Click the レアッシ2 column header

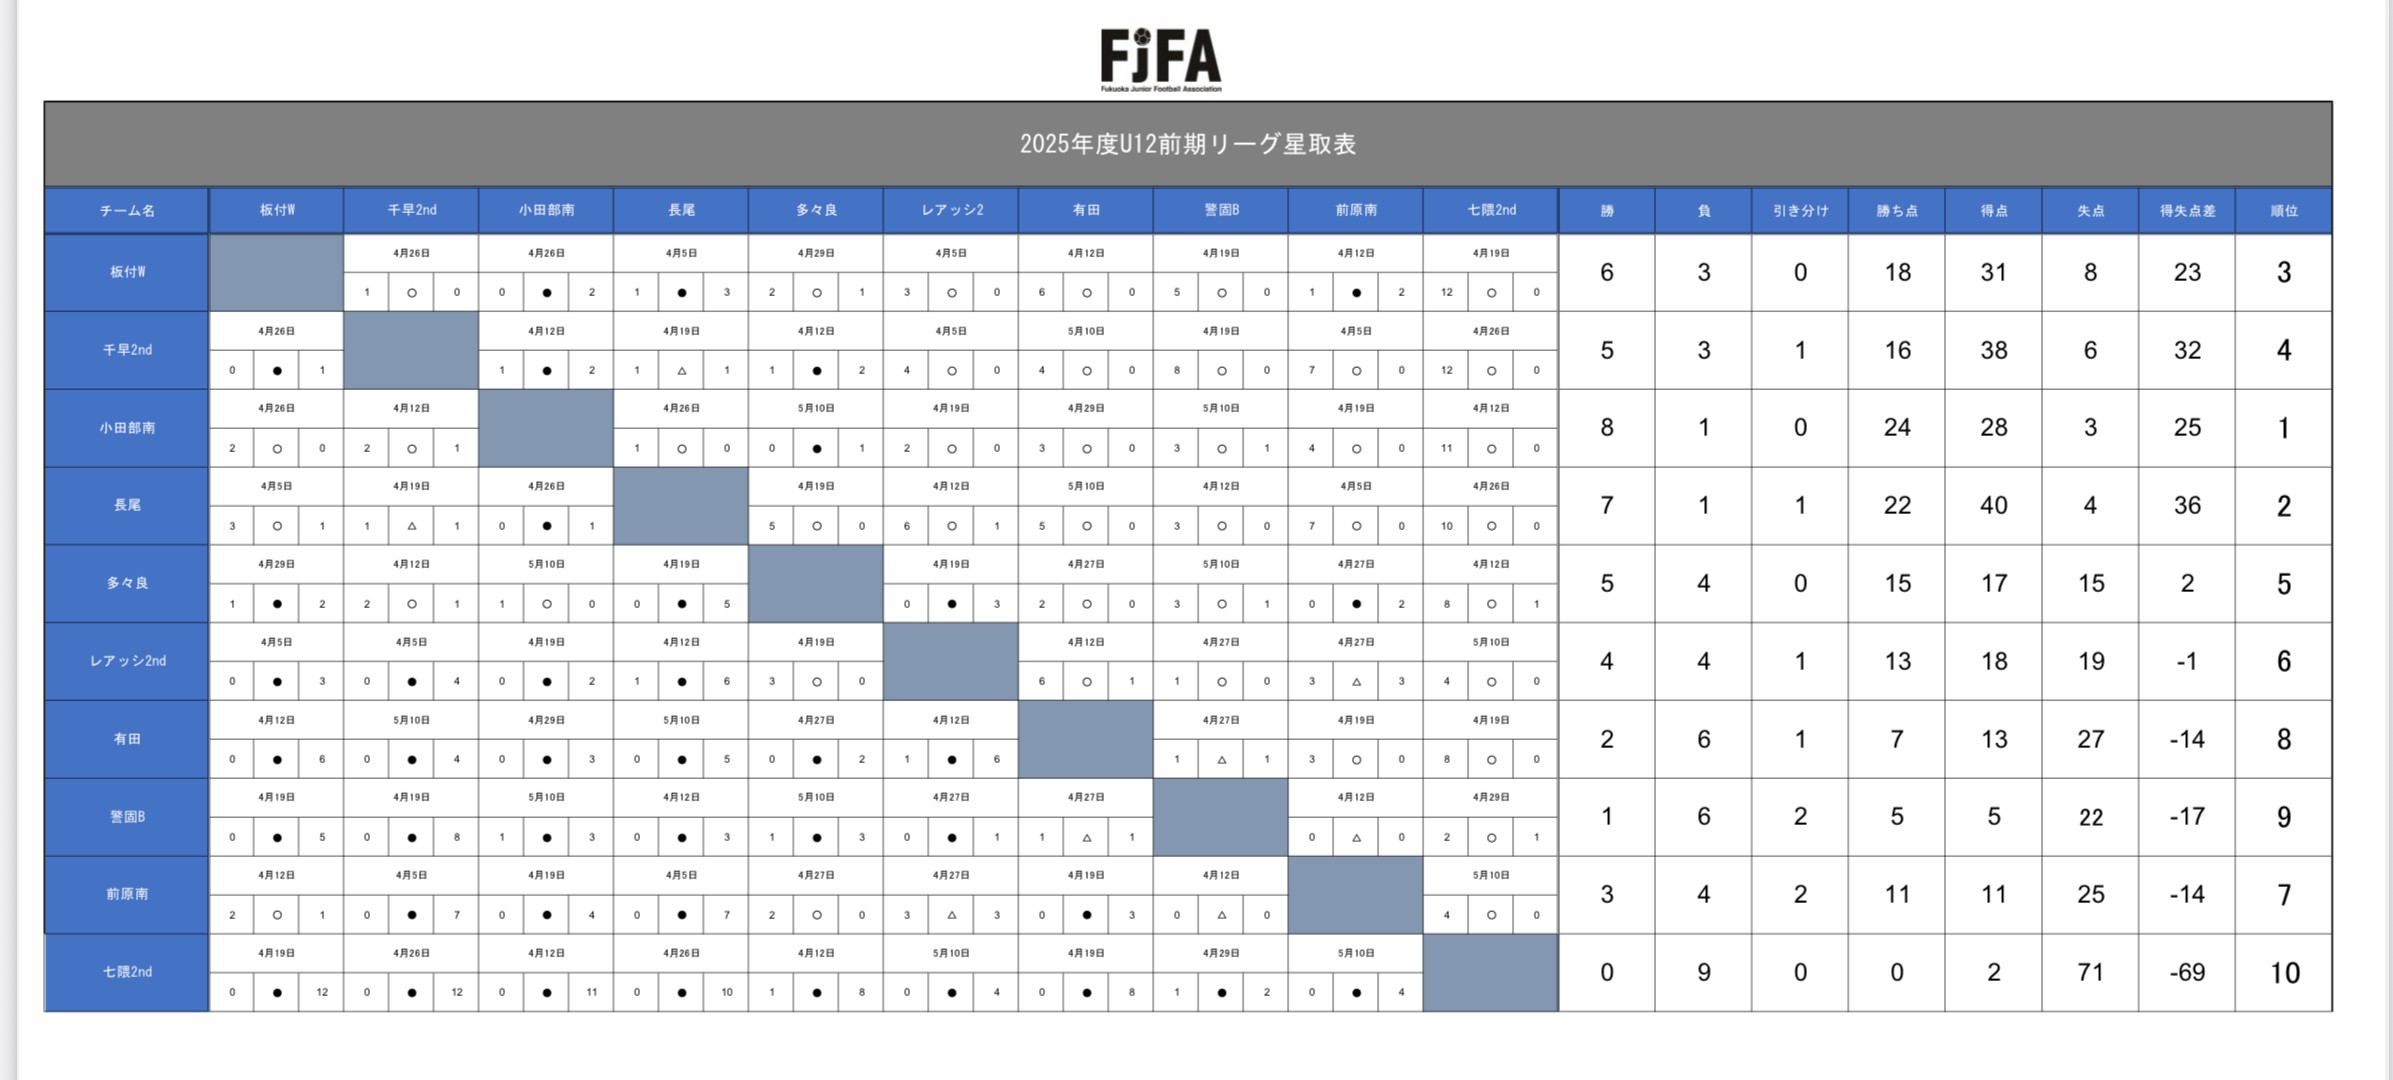951,210
